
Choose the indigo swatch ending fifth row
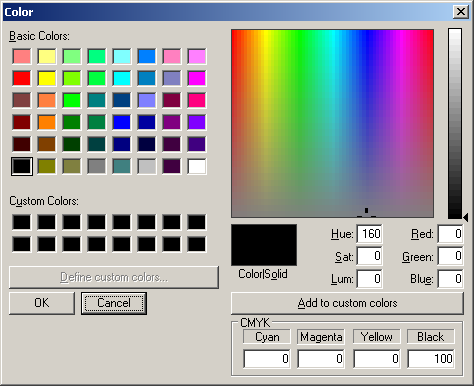197,144
